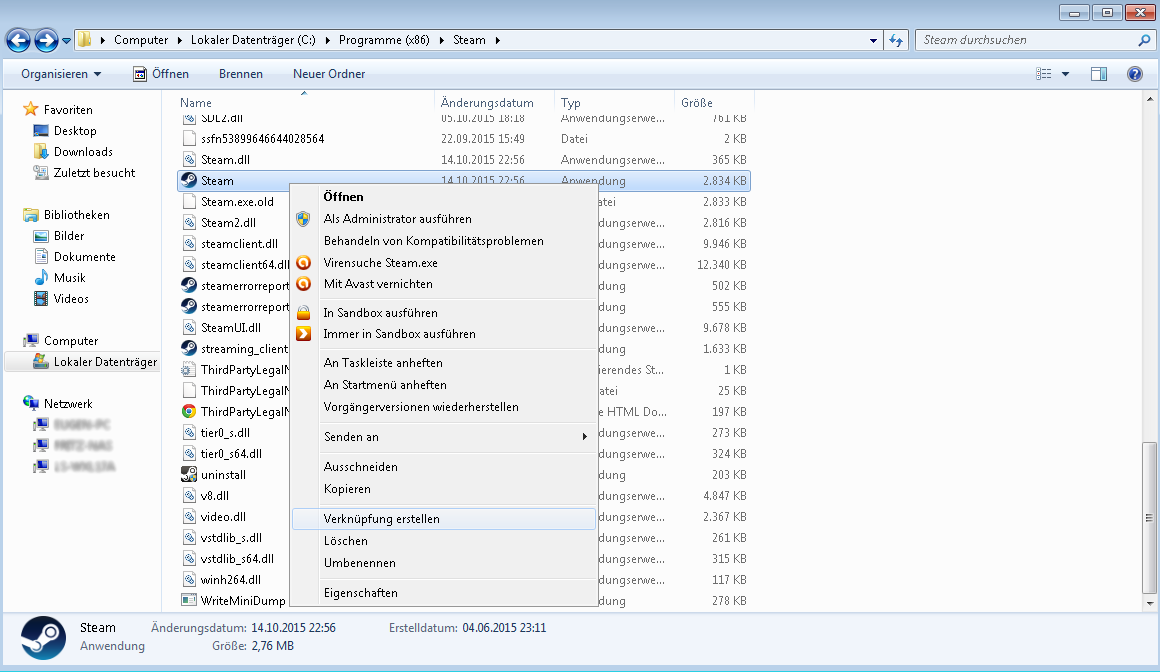Open the address bar history dropdown

(873, 41)
